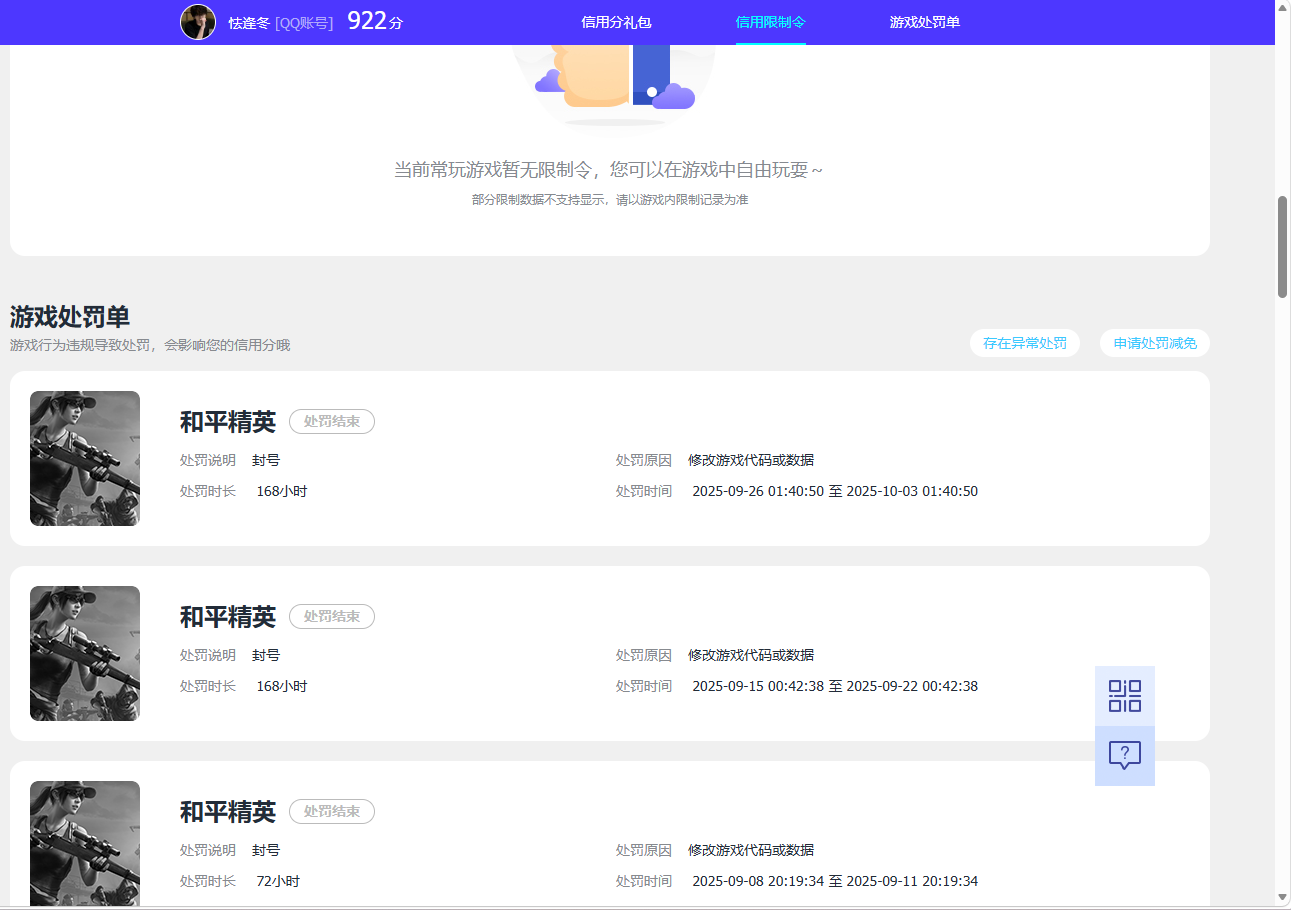This screenshot has width=1291, height=910.
Task: Click the 922分 credit score
Action: 375,21
